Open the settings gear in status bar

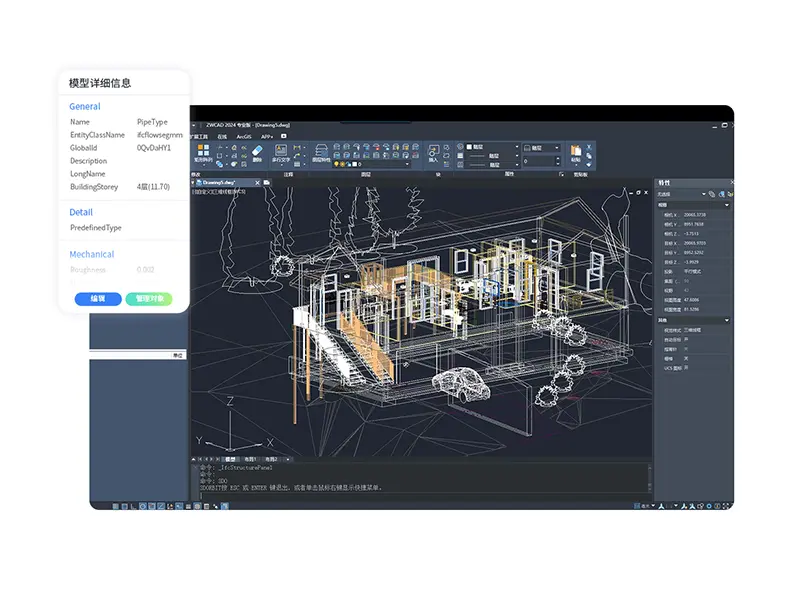click(x=709, y=506)
